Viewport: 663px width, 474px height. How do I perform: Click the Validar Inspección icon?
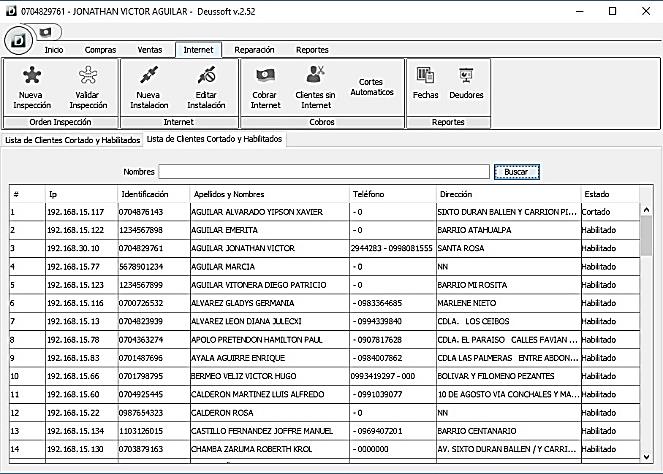(x=88, y=86)
